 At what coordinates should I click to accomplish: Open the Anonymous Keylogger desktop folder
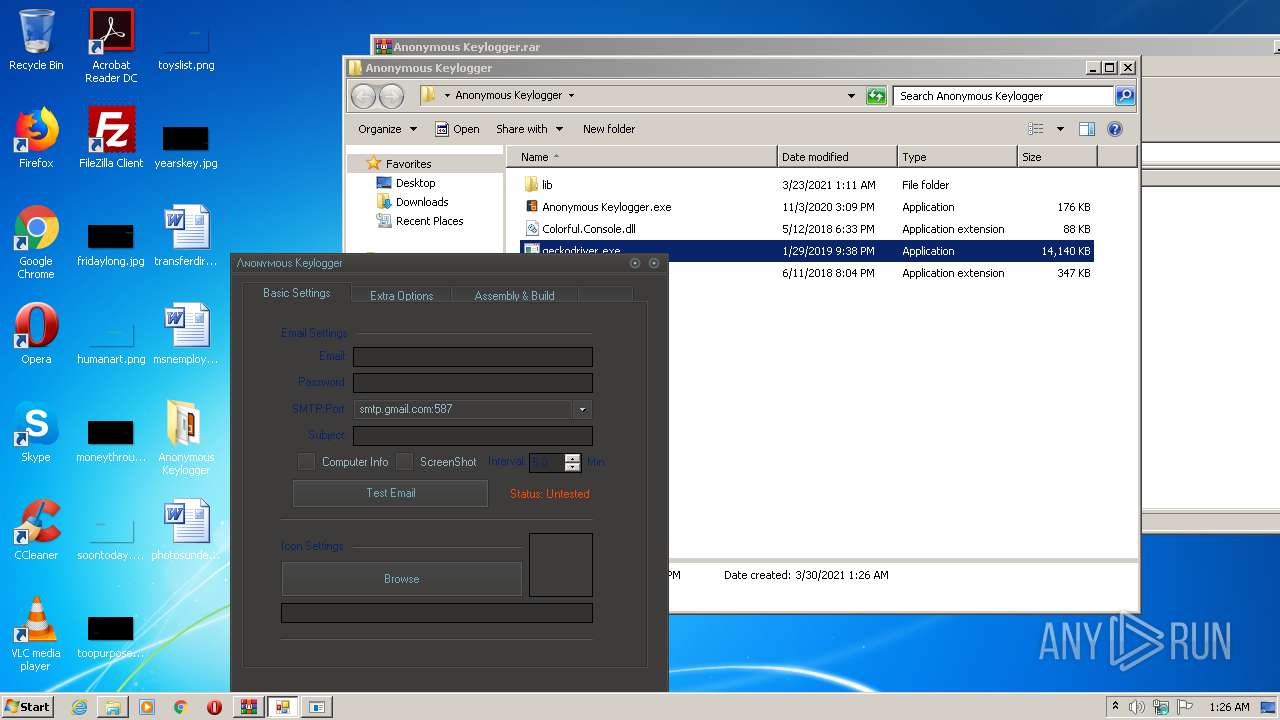pyautogui.click(x=186, y=439)
